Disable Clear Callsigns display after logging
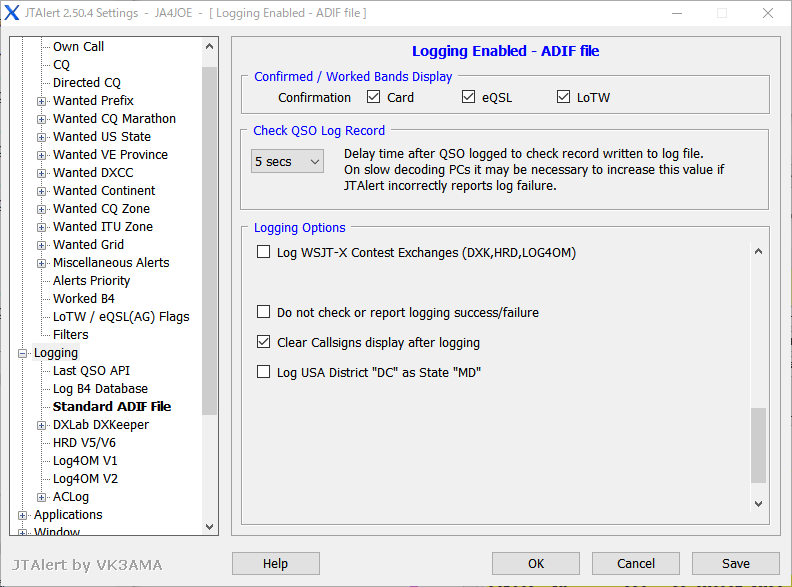This screenshot has height=587, width=792. point(264,342)
